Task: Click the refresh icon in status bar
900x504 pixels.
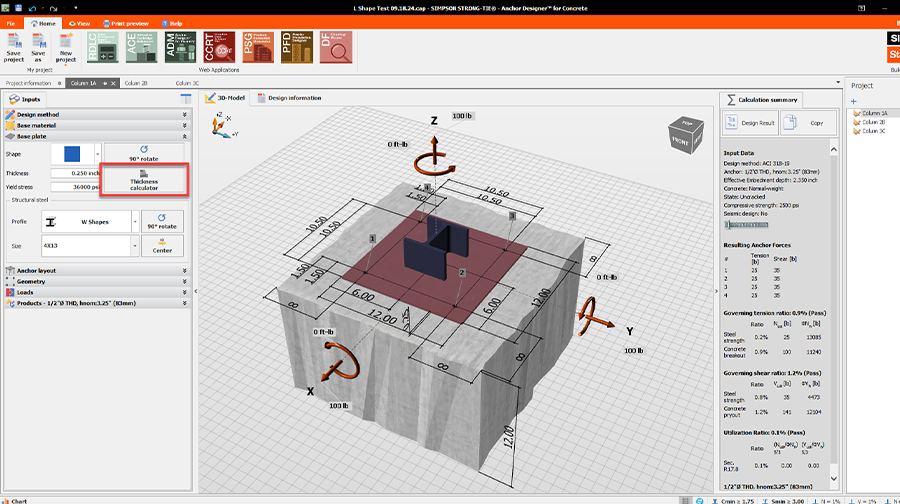Action: point(700,501)
